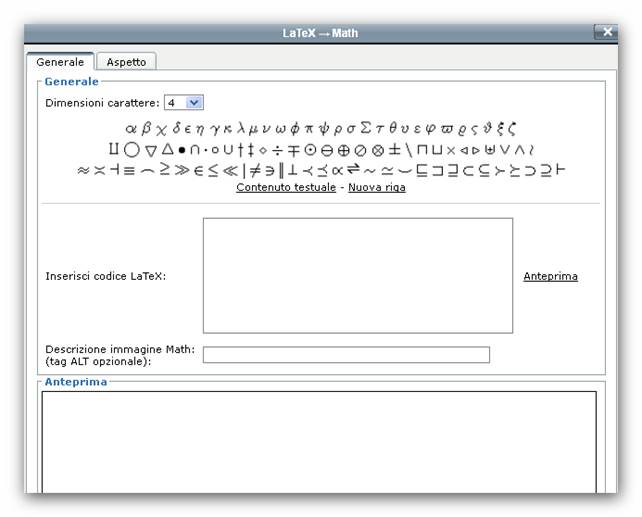
Task: Switch to the Aspetto tab
Action: [x=126, y=62]
